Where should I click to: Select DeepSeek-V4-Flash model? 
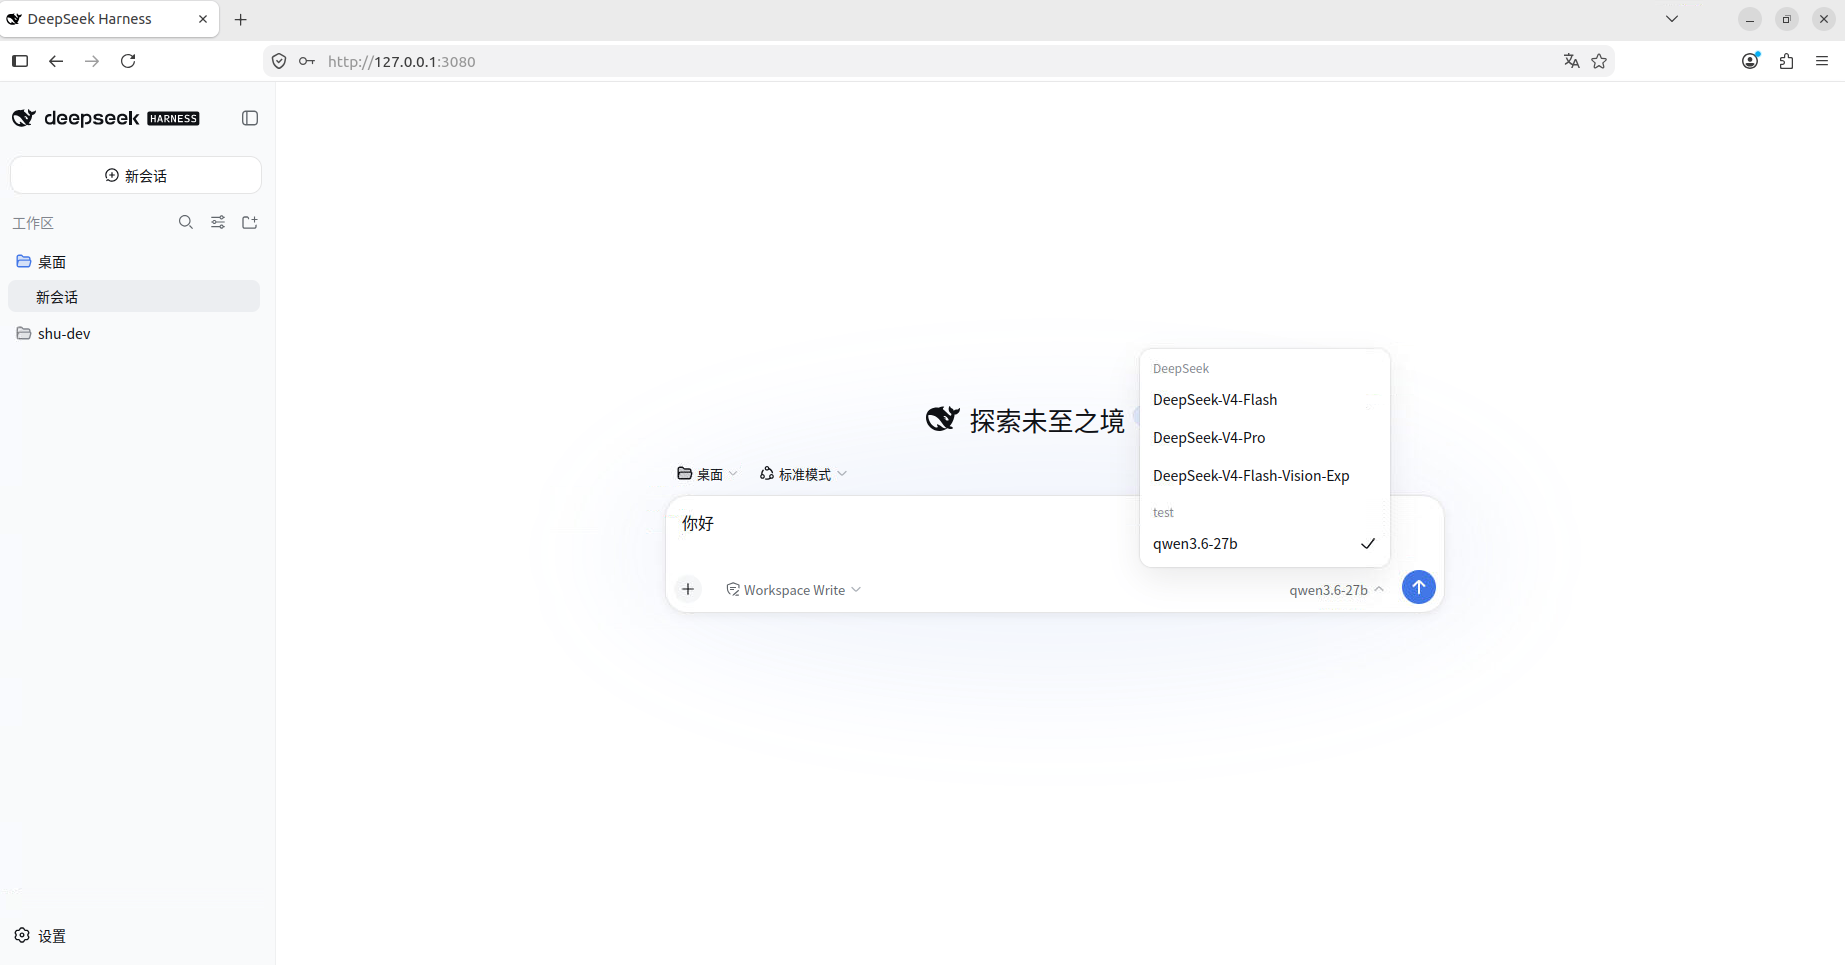pyautogui.click(x=1264, y=400)
